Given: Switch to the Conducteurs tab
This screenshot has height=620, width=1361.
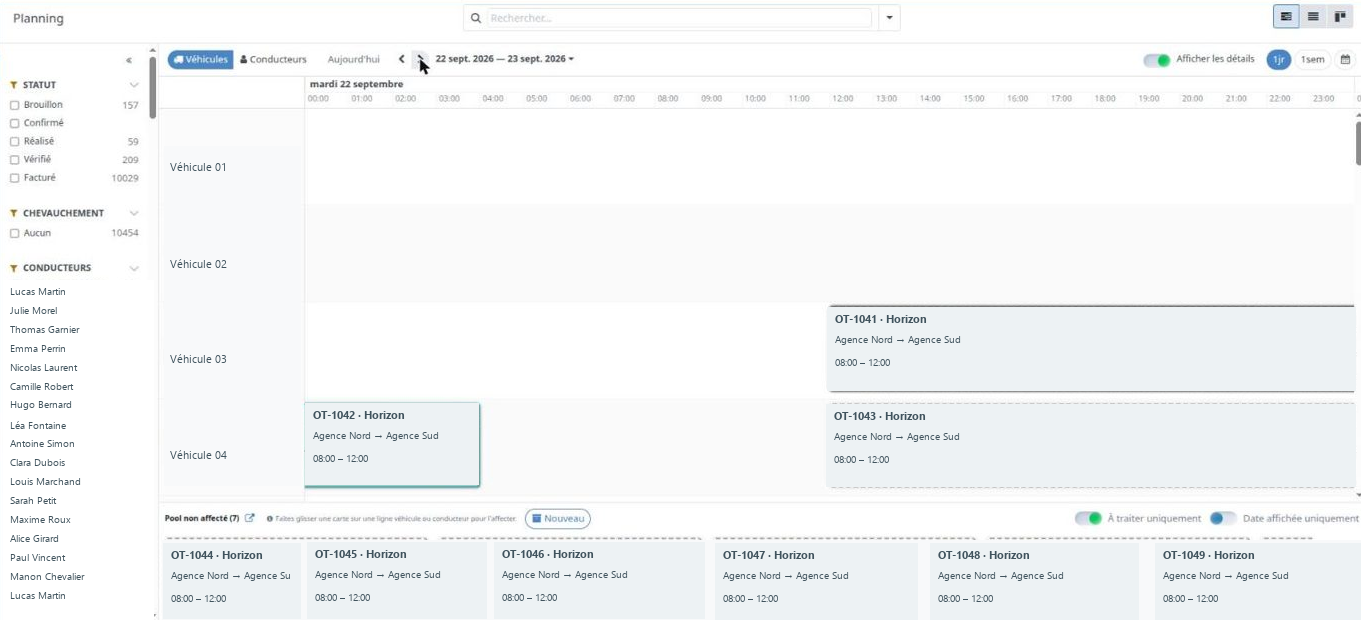Looking at the screenshot, I should (273, 60).
